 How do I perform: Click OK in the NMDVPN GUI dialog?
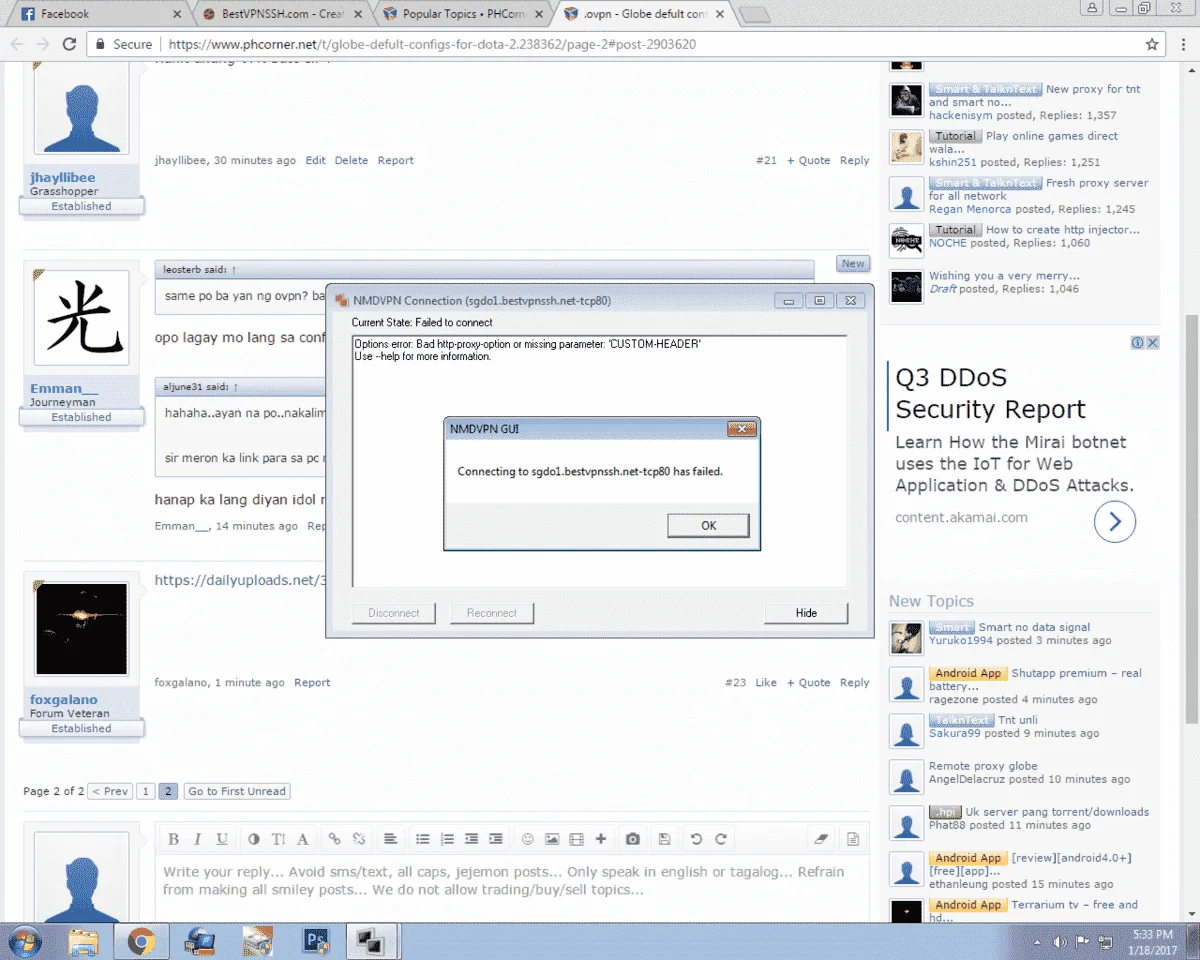point(708,526)
